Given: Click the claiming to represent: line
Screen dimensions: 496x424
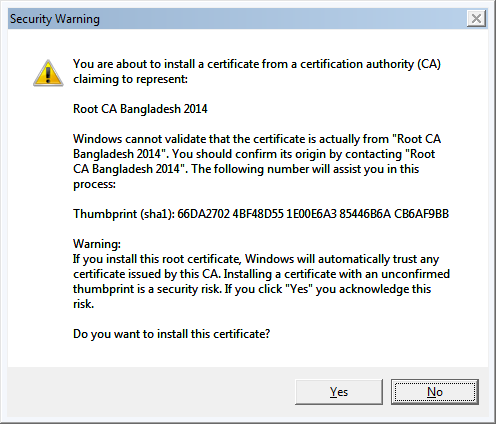Looking at the screenshot, I should 130,79.
